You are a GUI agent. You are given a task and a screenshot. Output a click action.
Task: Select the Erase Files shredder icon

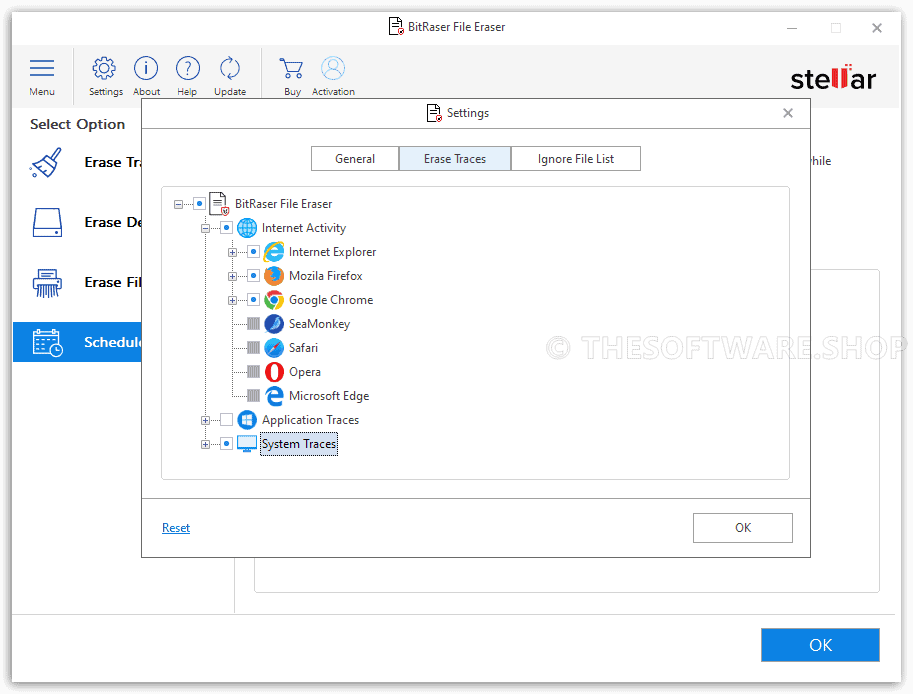(x=47, y=283)
